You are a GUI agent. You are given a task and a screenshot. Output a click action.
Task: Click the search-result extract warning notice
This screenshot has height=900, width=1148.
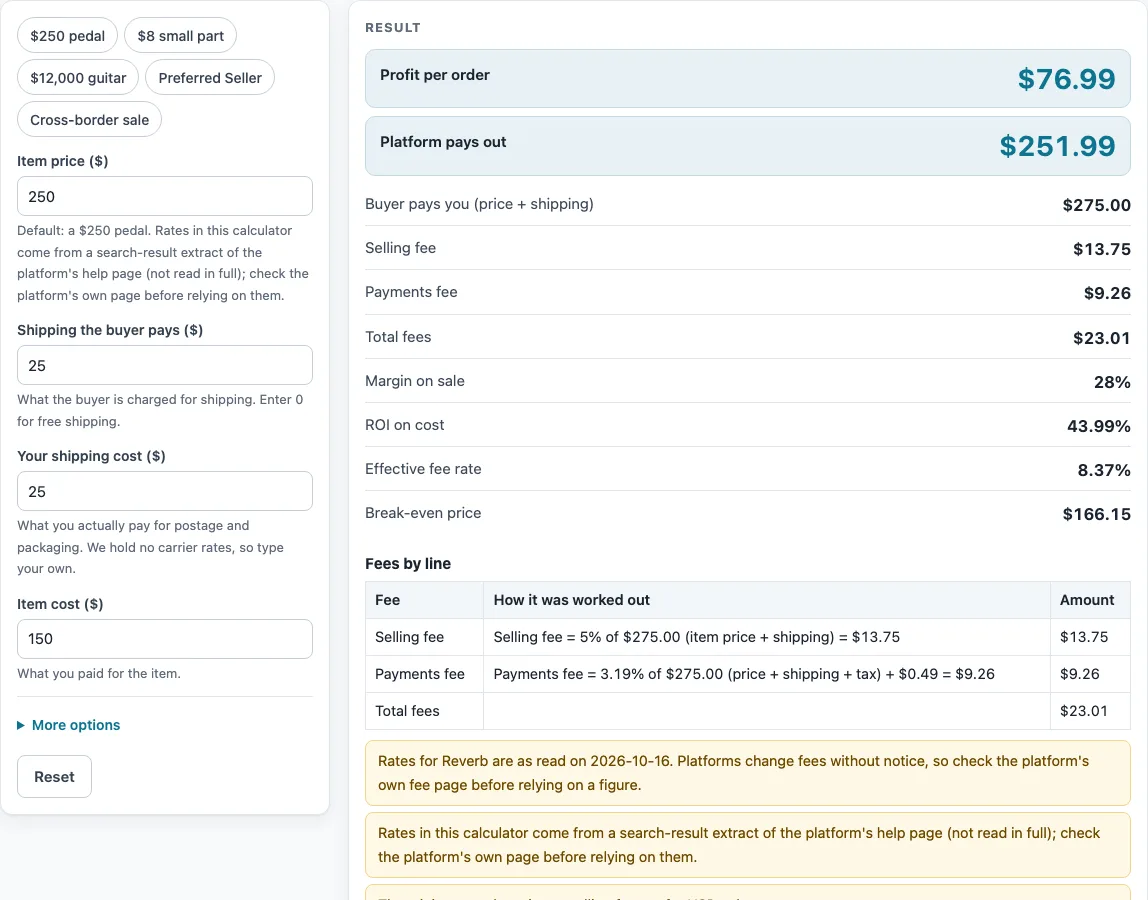point(748,844)
